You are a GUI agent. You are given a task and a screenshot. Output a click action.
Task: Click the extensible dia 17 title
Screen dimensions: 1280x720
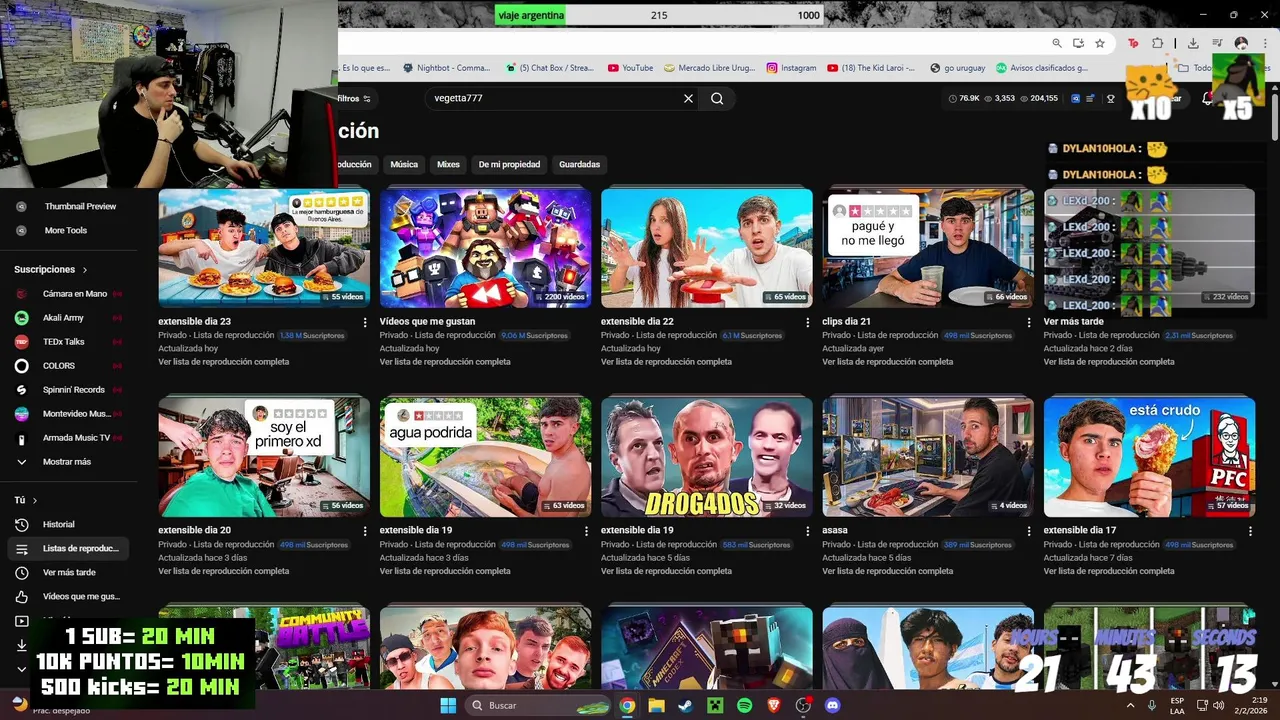tap(1080, 530)
